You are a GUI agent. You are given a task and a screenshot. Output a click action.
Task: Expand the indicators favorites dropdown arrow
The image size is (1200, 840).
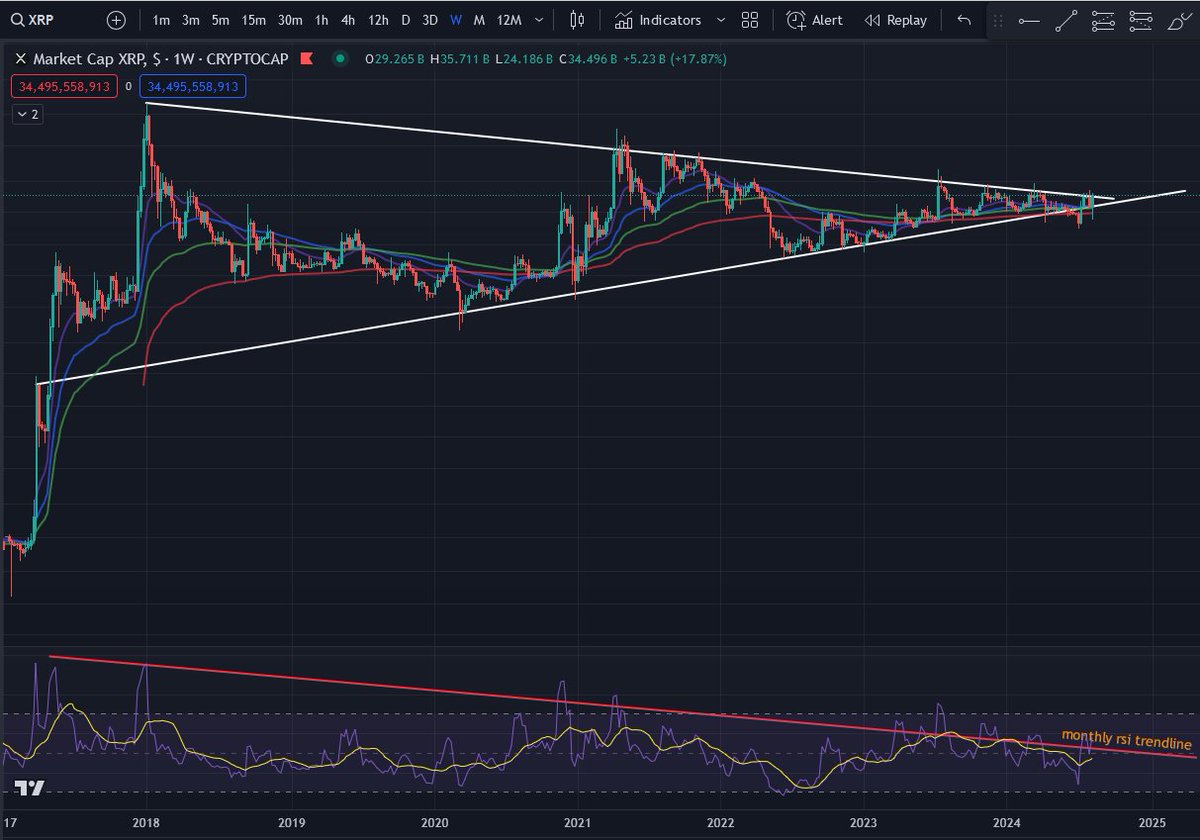(x=721, y=20)
